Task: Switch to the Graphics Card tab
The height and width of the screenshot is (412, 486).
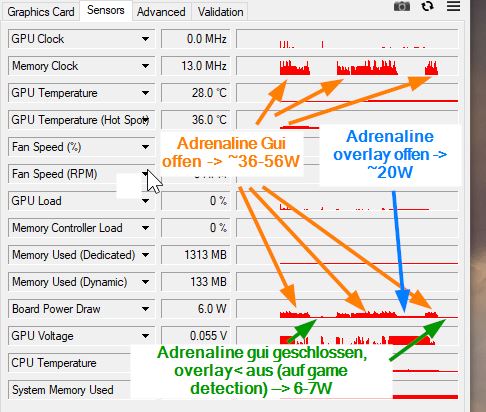Action: click(x=41, y=12)
